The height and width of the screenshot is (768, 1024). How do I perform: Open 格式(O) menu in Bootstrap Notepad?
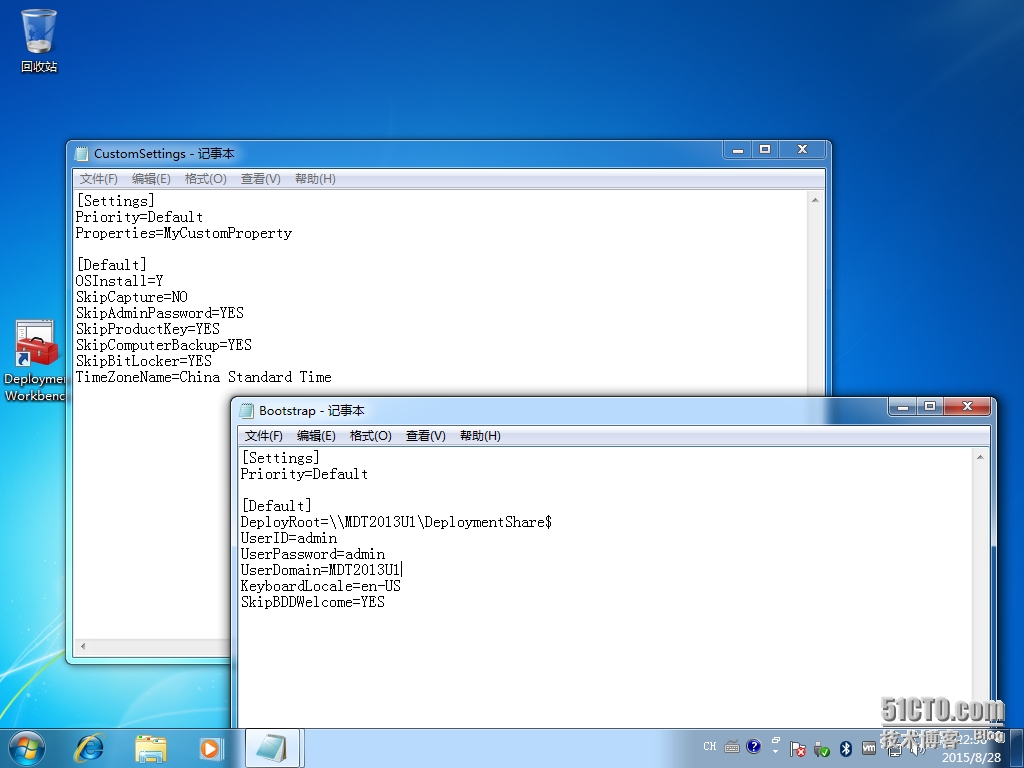click(370, 436)
